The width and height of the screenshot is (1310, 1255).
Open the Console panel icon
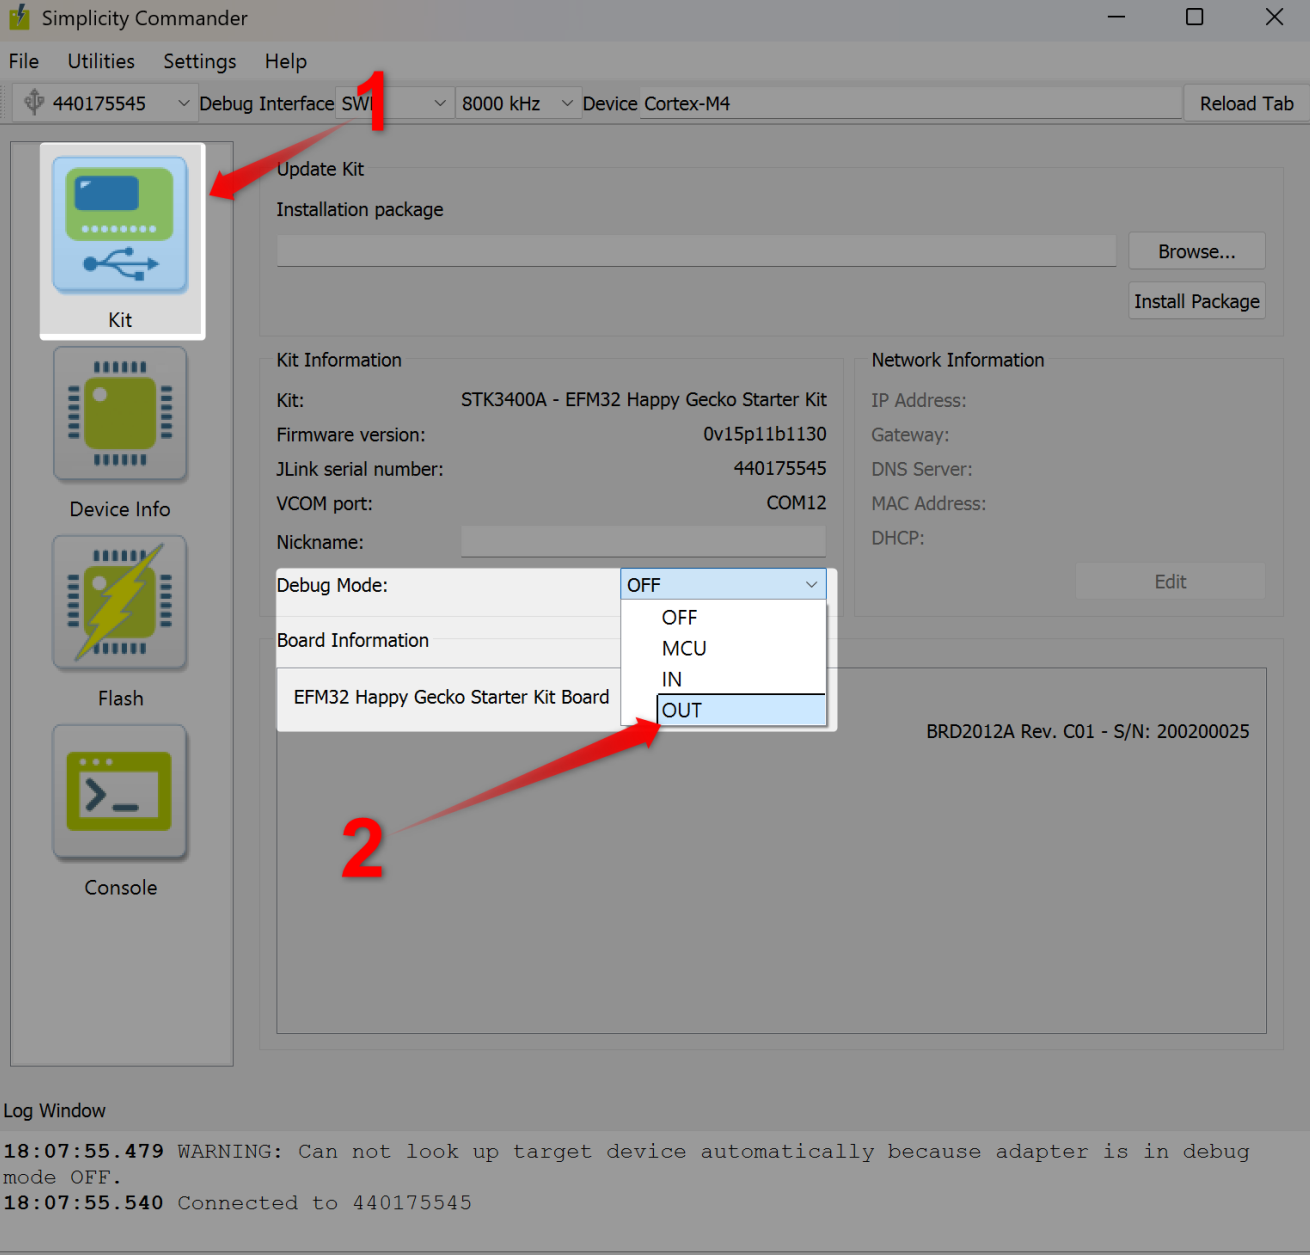click(120, 792)
